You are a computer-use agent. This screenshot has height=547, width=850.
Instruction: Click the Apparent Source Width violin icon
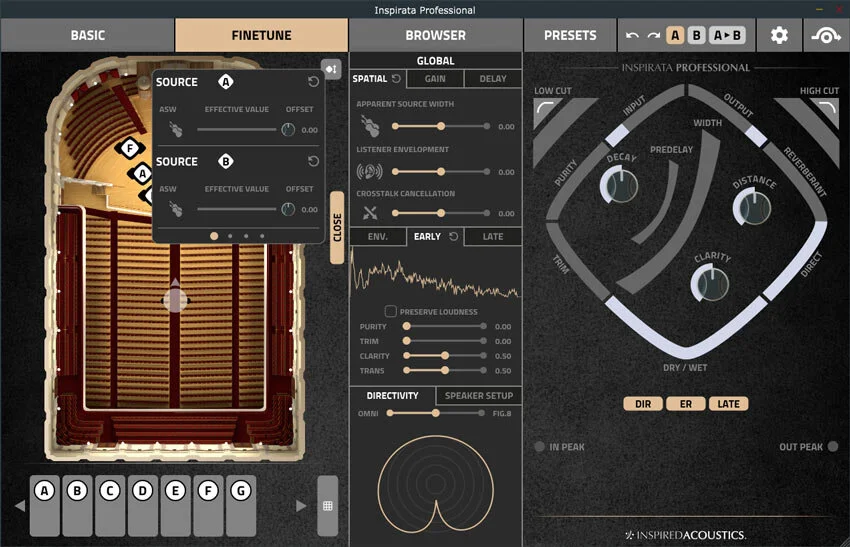coord(370,126)
